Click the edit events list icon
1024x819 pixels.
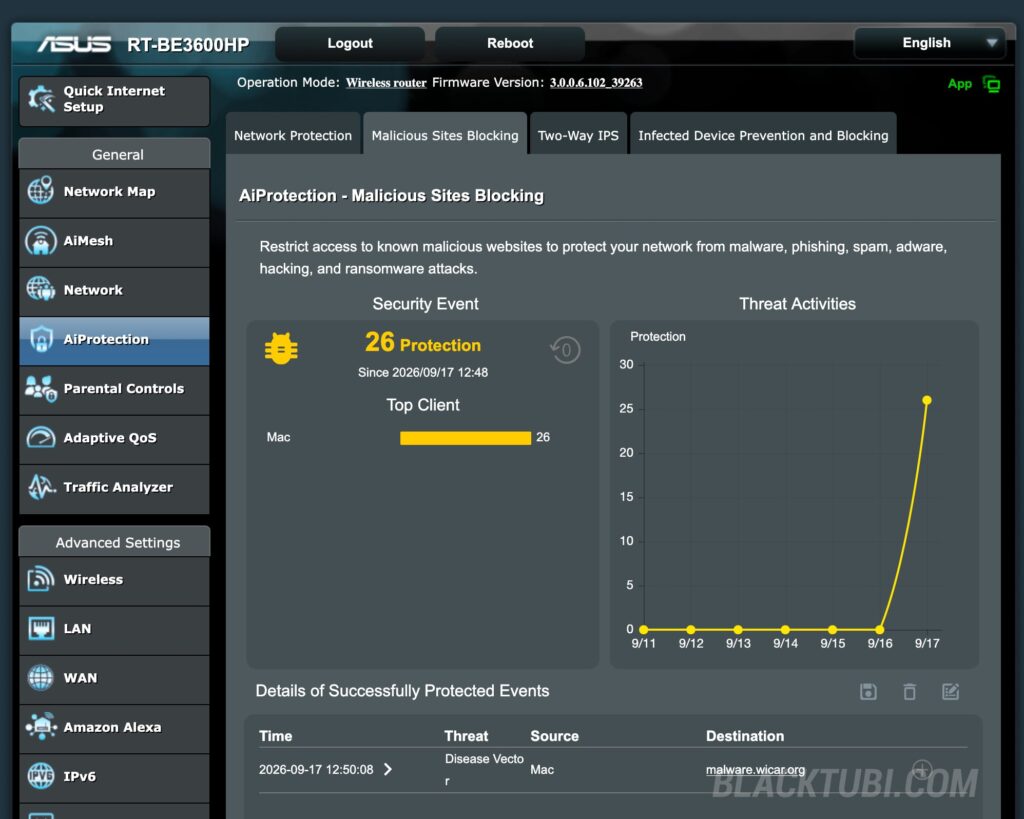pos(950,692)
